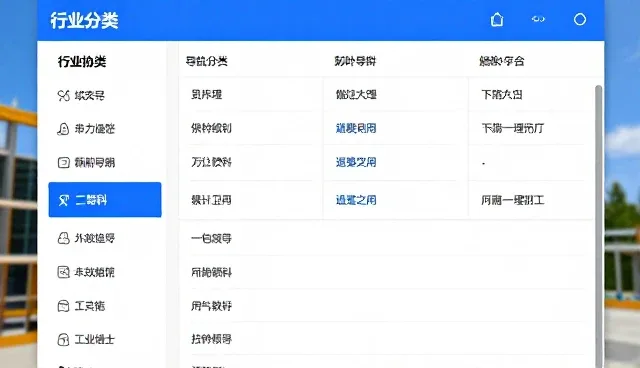
Task: Click the 行业分类 title in the header
Action: (x=84, y=20)
